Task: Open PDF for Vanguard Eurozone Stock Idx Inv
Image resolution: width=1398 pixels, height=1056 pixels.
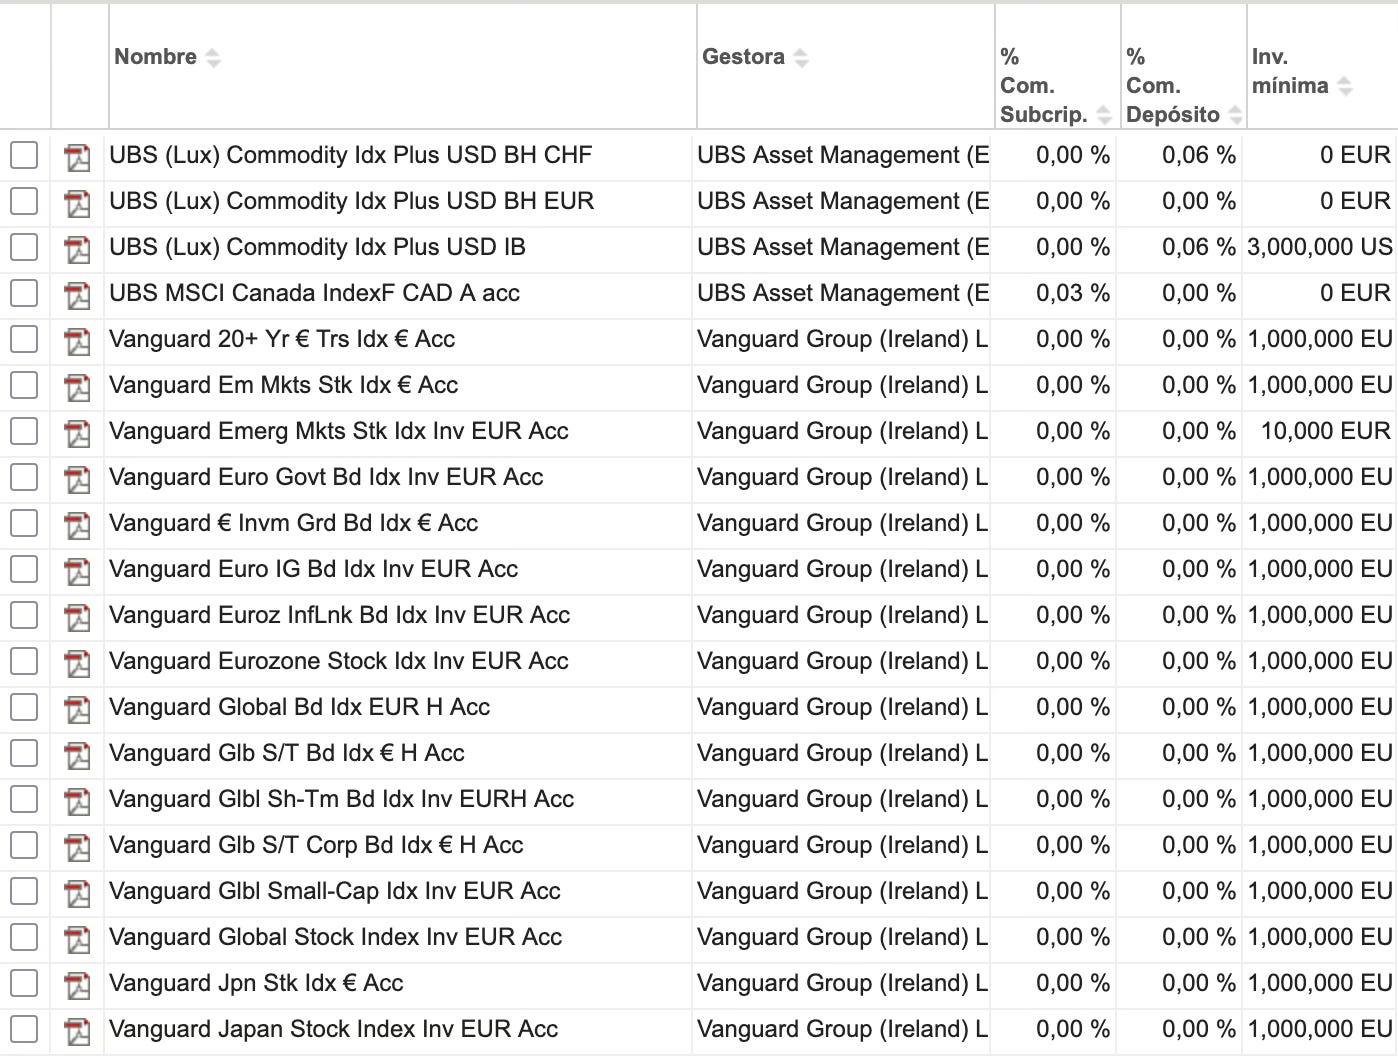Action: point(77,663)
